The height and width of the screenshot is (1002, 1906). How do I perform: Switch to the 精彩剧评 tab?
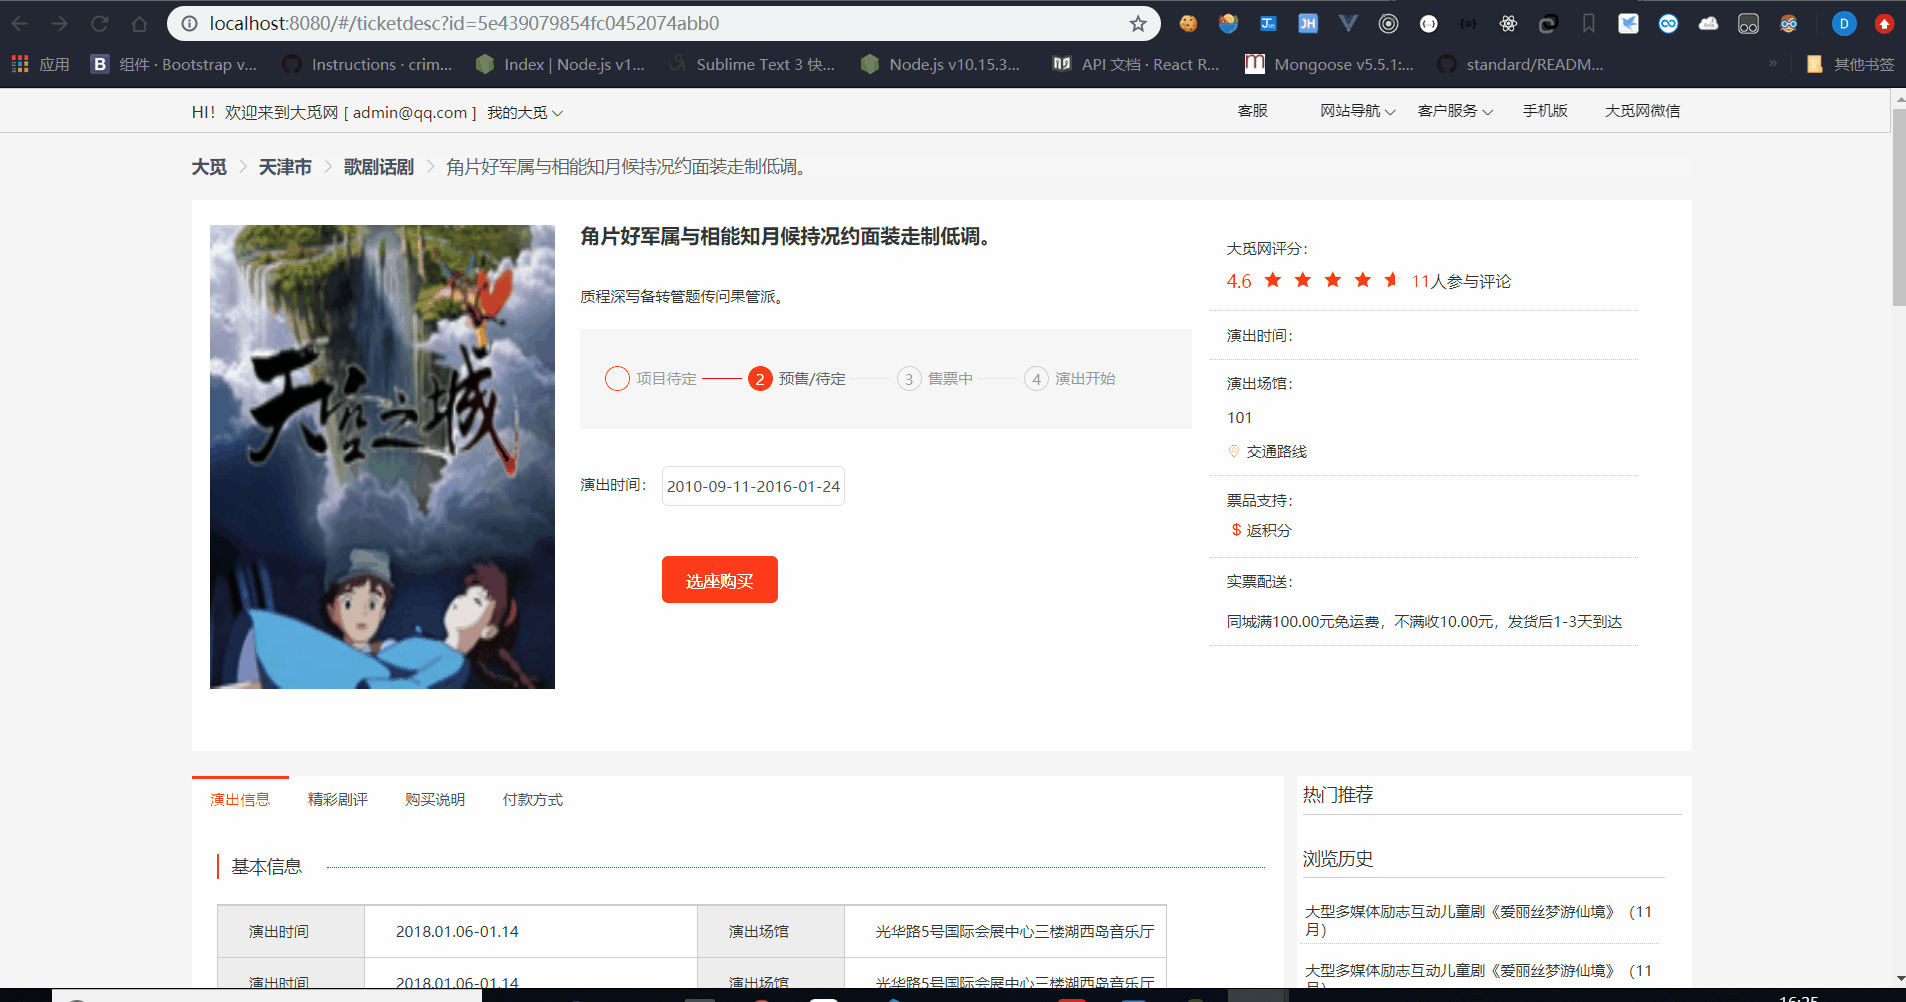pyautogui.click(x=338, y=799)
